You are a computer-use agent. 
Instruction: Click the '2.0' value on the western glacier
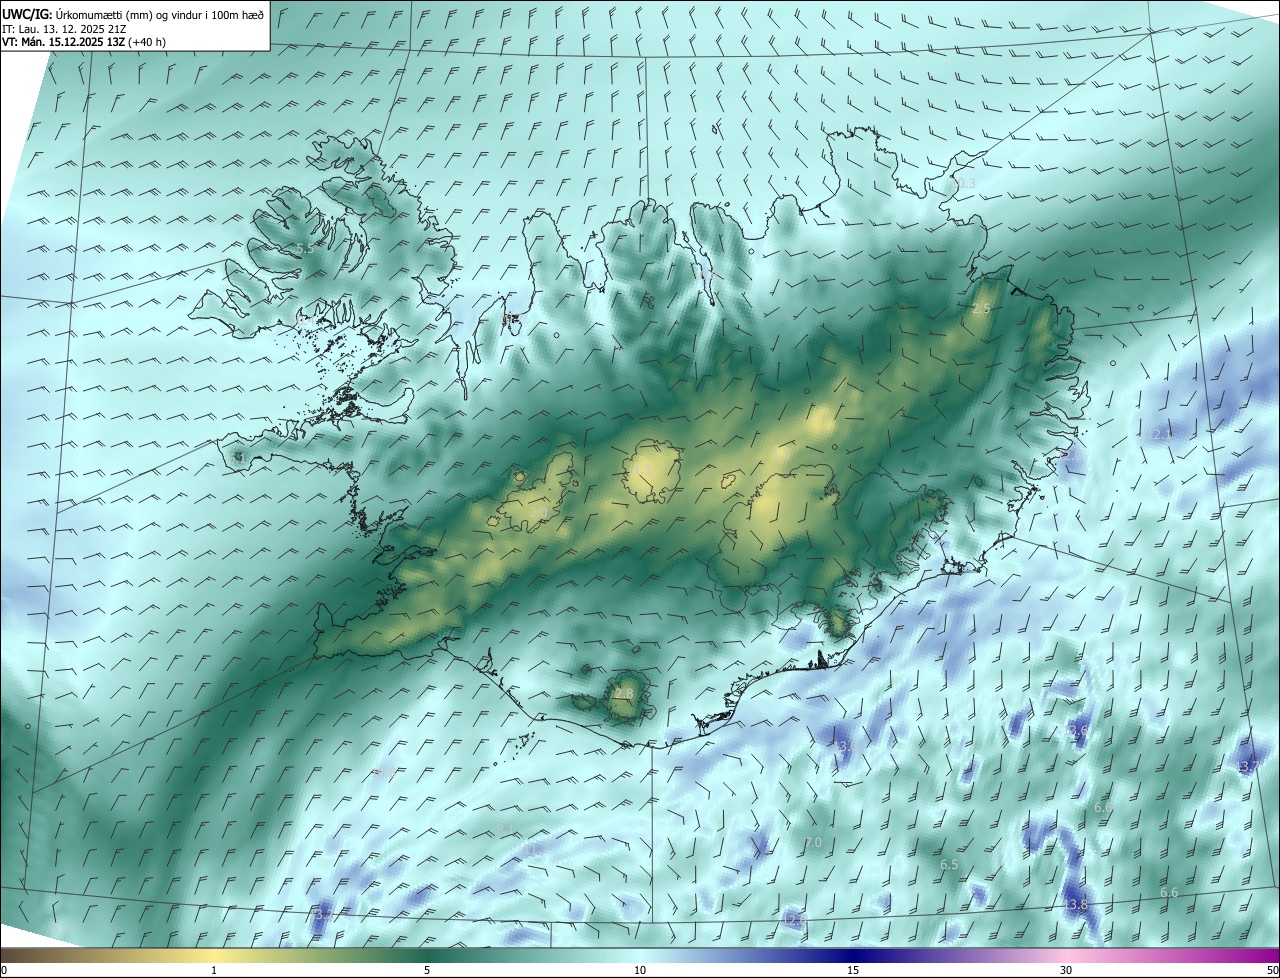[538, 513]
